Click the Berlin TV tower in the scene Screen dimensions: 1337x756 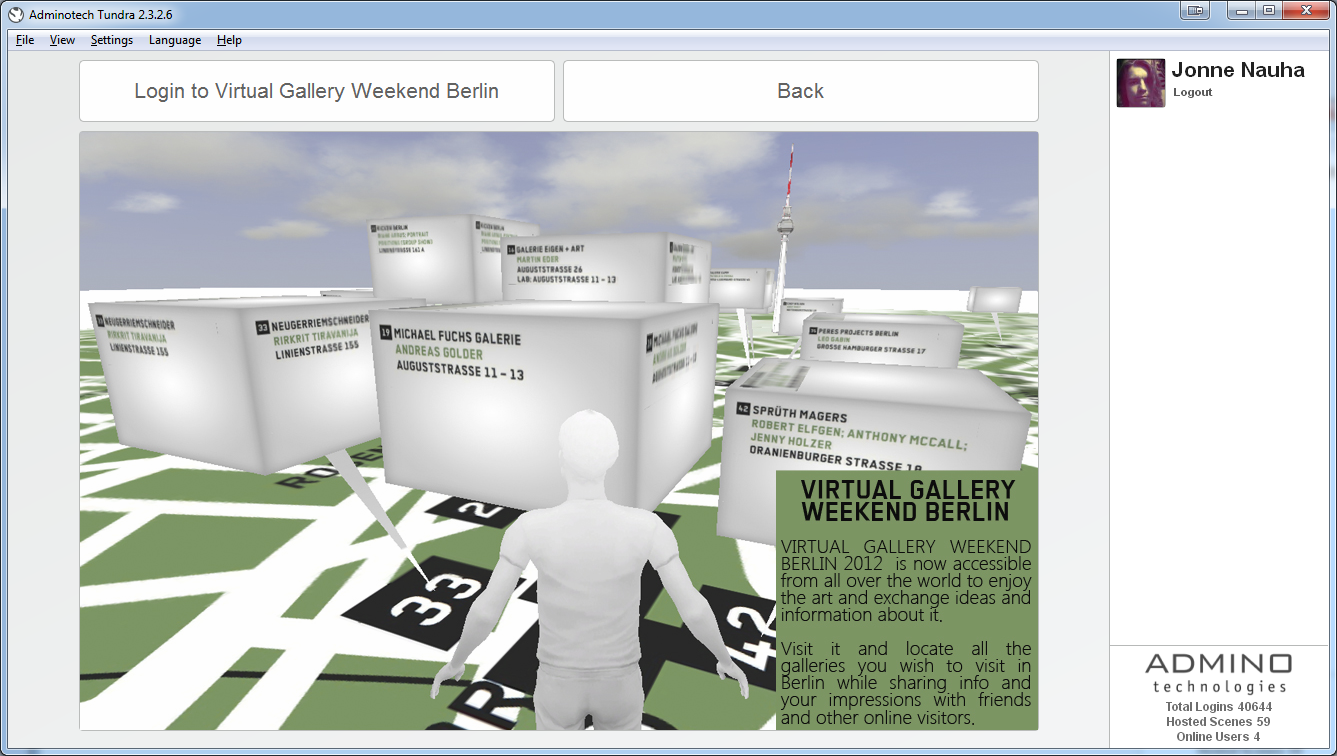tap(788, 220)
